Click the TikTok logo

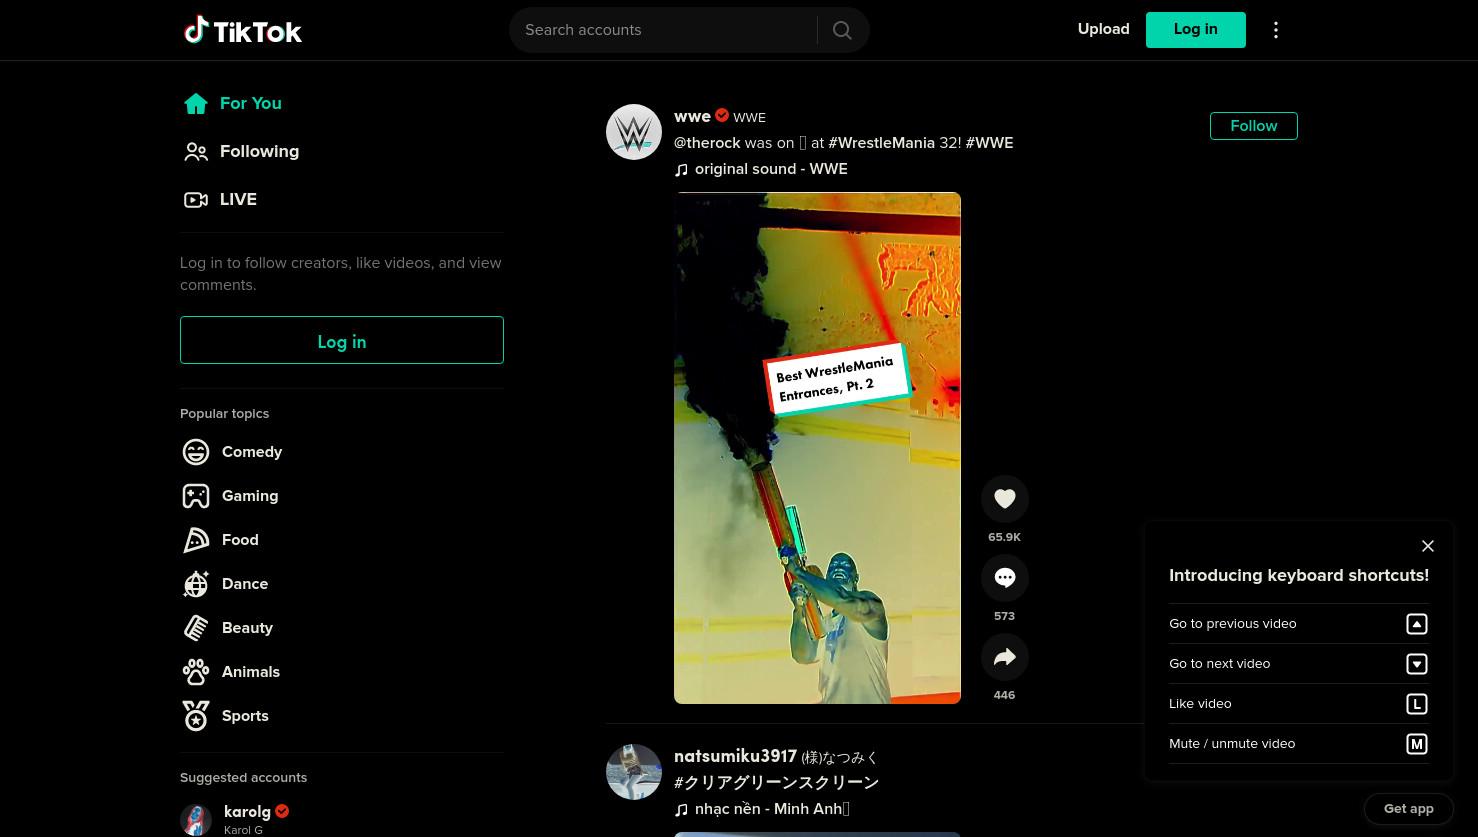(243, 30)
